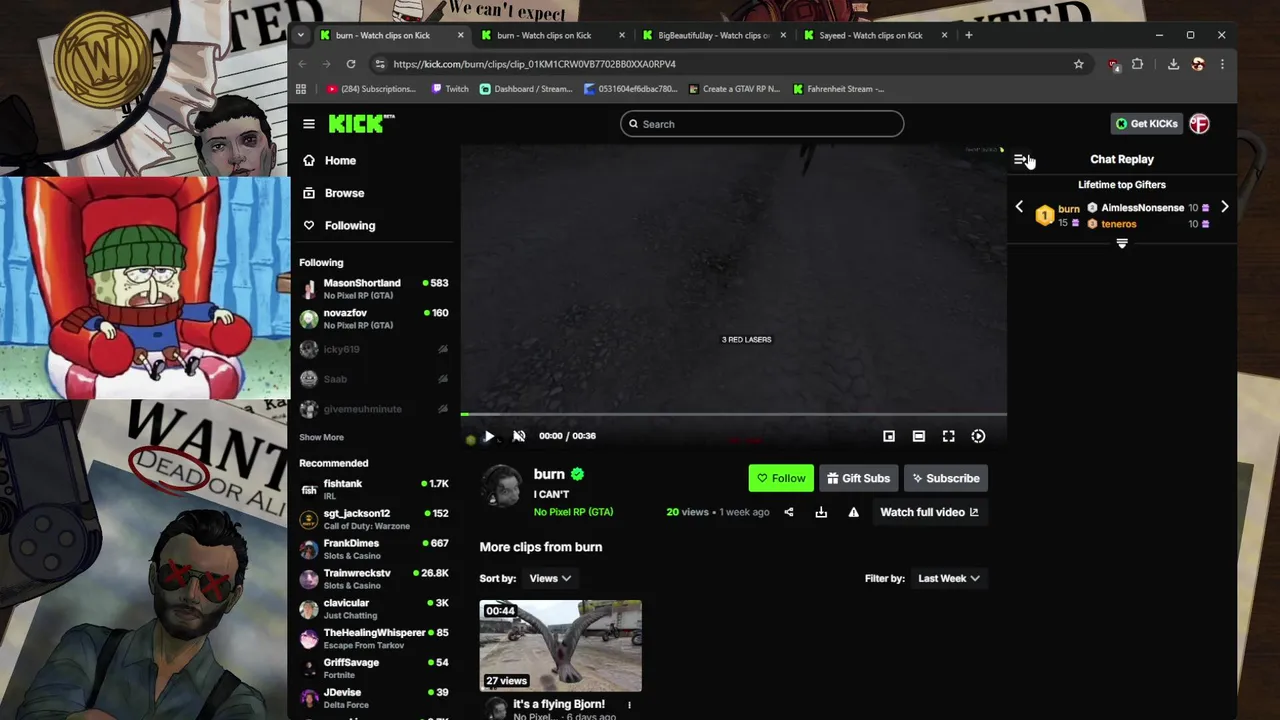Click the Kick search field

762,124
